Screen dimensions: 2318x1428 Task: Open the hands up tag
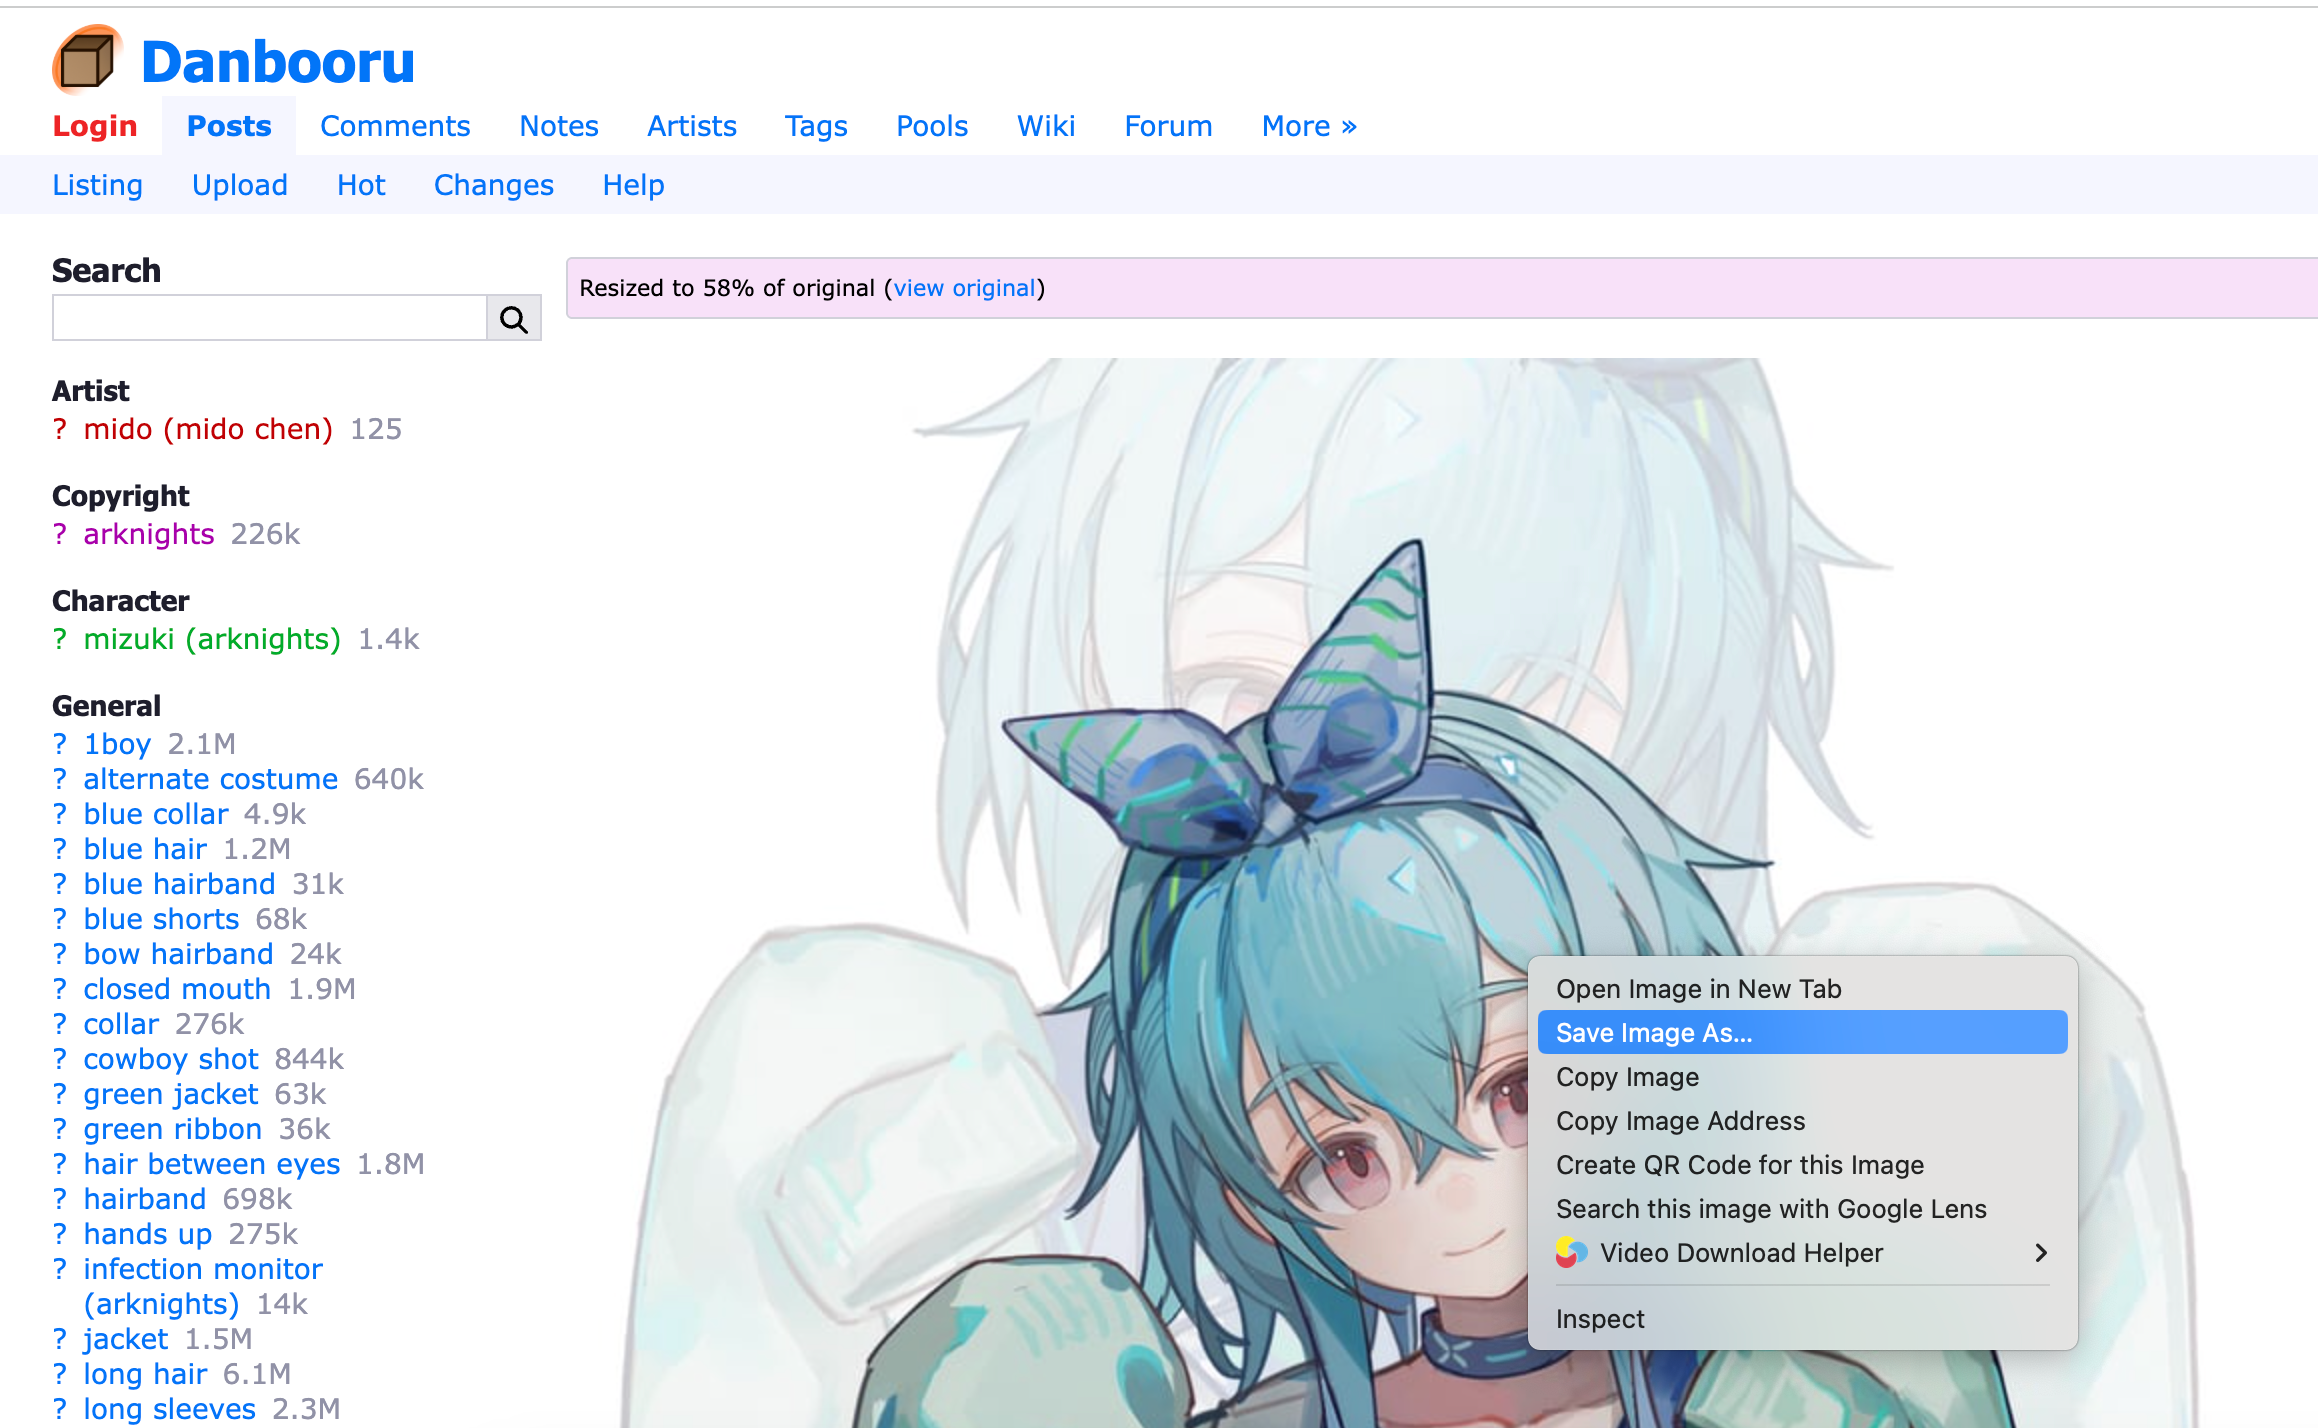click(148, 1234)
